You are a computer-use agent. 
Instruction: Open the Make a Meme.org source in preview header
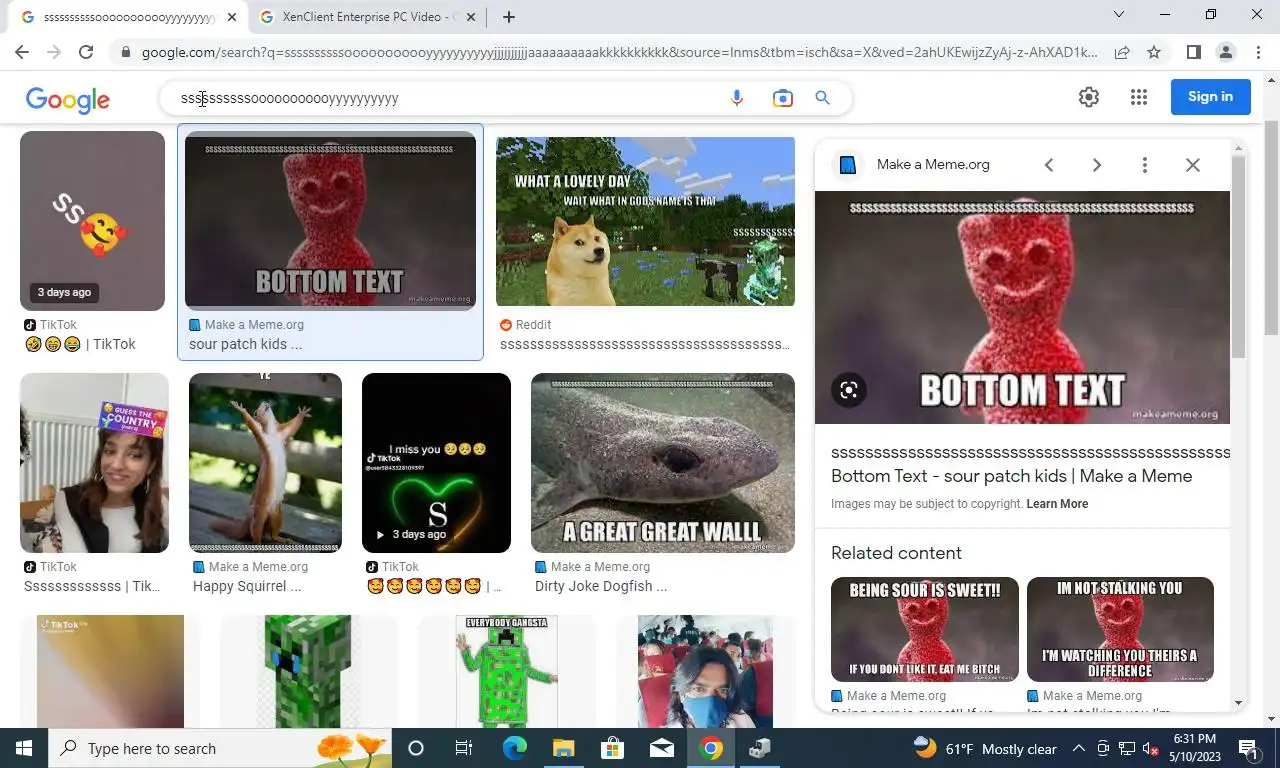[x=933, y=165]
